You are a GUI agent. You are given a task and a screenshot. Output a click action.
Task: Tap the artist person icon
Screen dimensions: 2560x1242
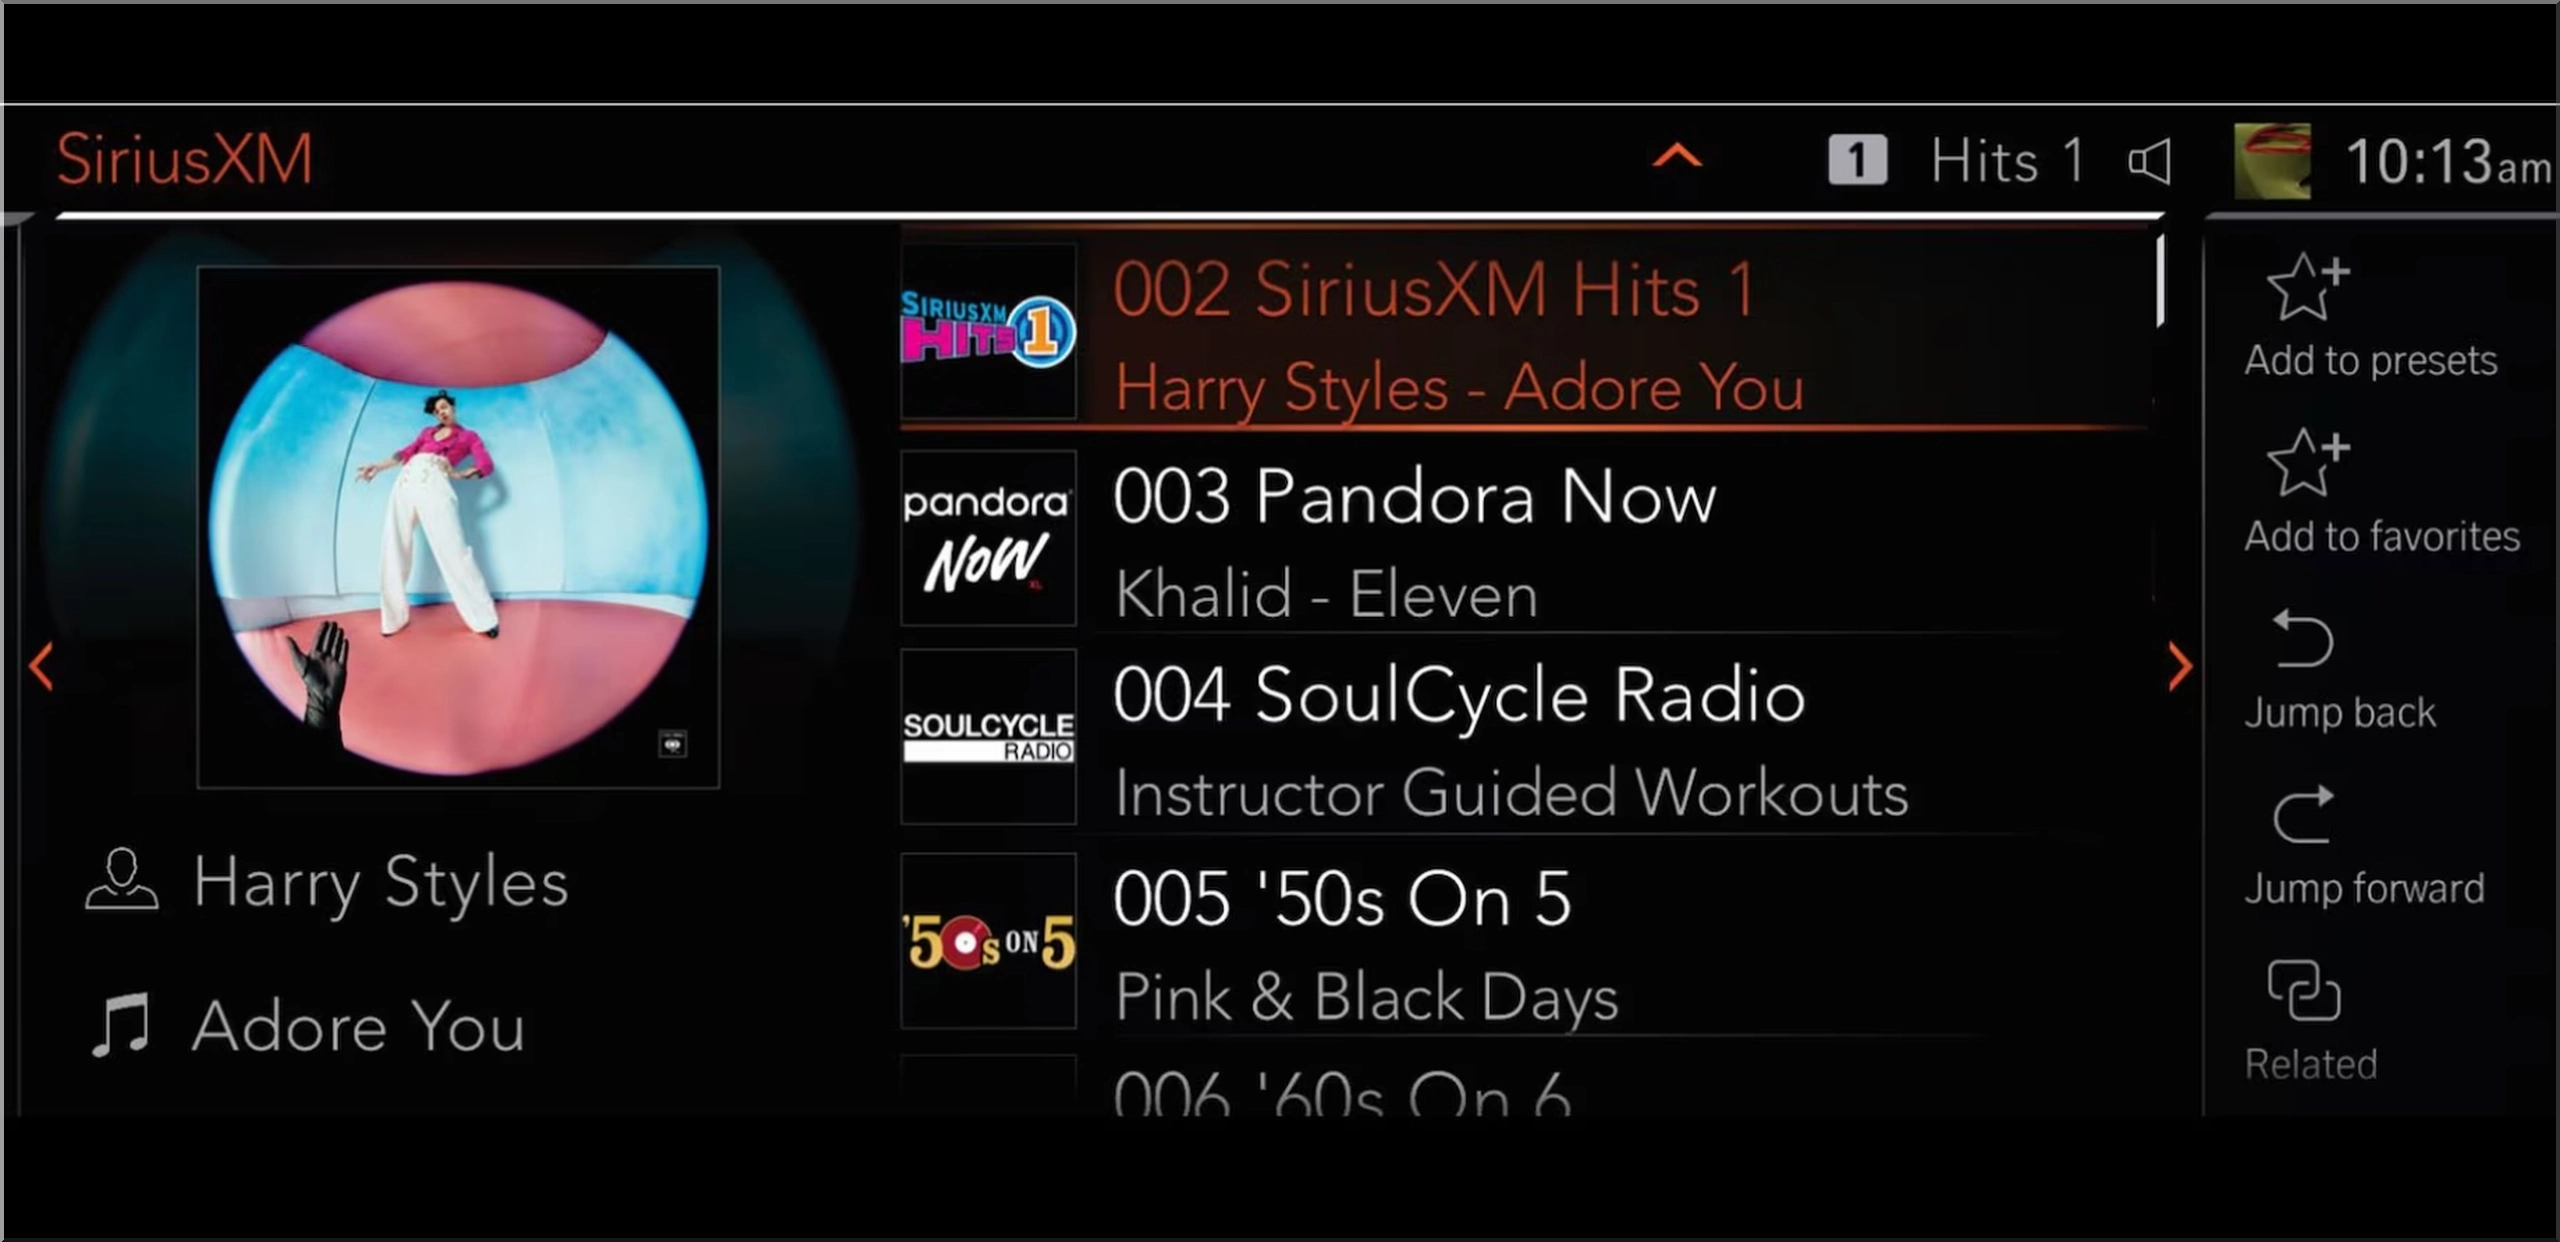[x=121, y=879]
